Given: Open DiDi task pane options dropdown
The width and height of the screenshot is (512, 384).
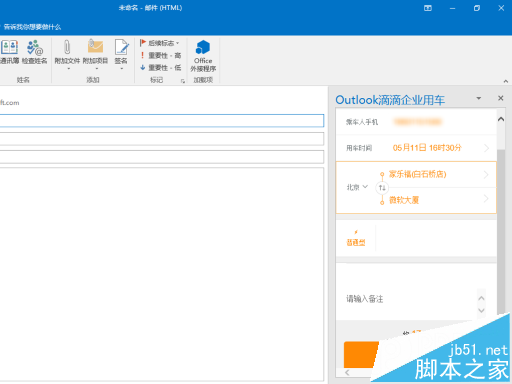Looking at the screenshot, I should click(x=479, y=98).
